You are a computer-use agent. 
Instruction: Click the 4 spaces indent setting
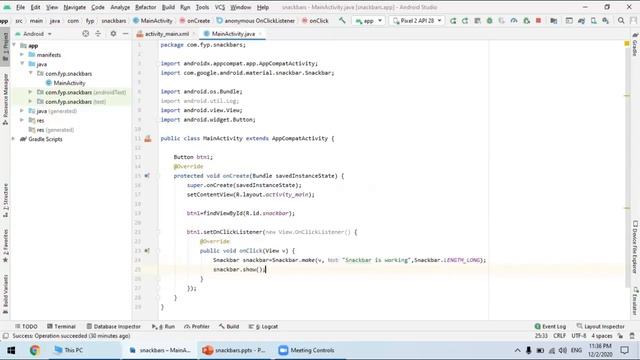click(x=602, y=336)
